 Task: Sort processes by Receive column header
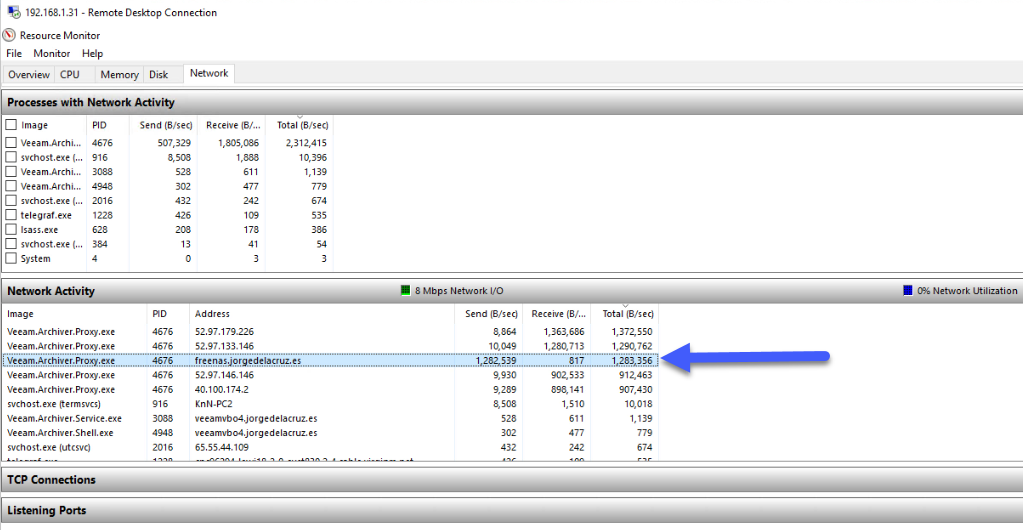point(232,125)
